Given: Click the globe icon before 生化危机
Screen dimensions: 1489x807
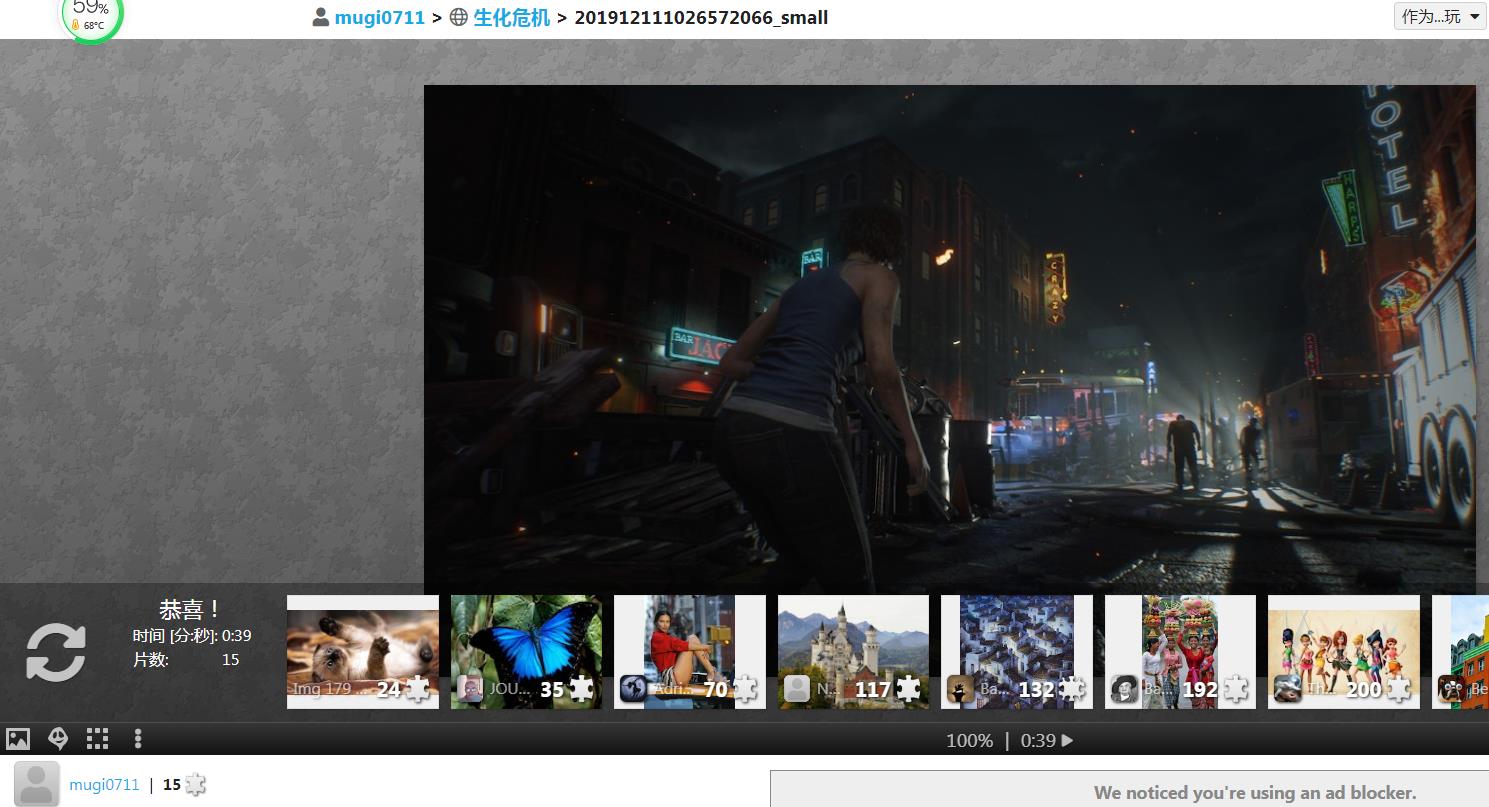Looking at the screenshot, I should (459, 17).
